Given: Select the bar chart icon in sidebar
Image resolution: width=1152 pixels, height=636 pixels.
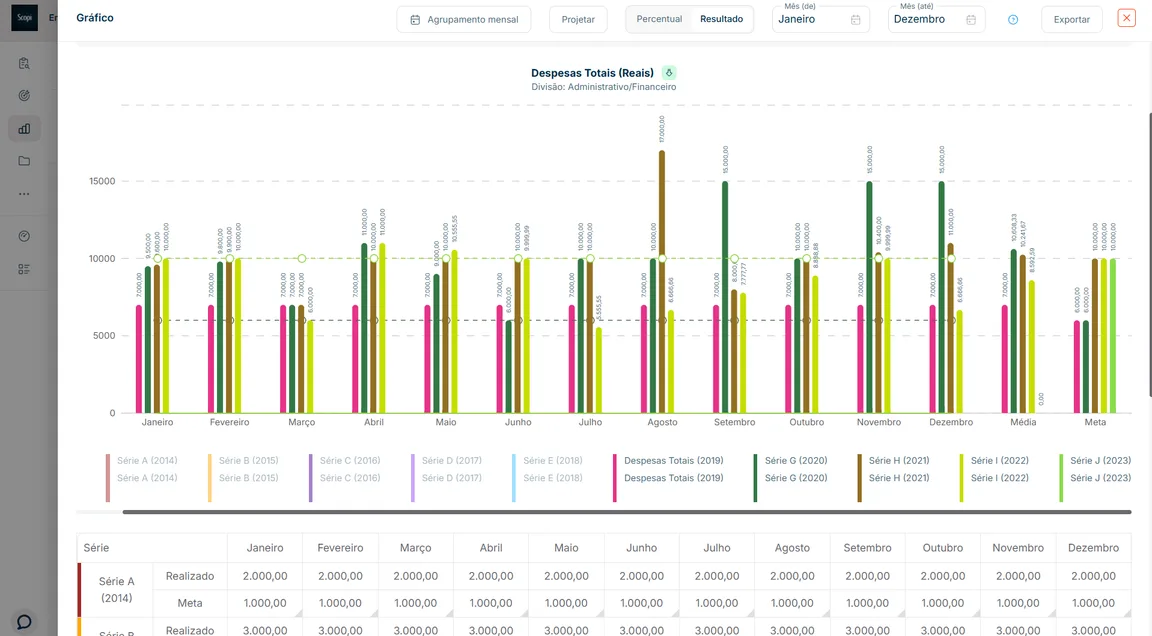Looking at the screenshot, I should [x=24, y=129].
